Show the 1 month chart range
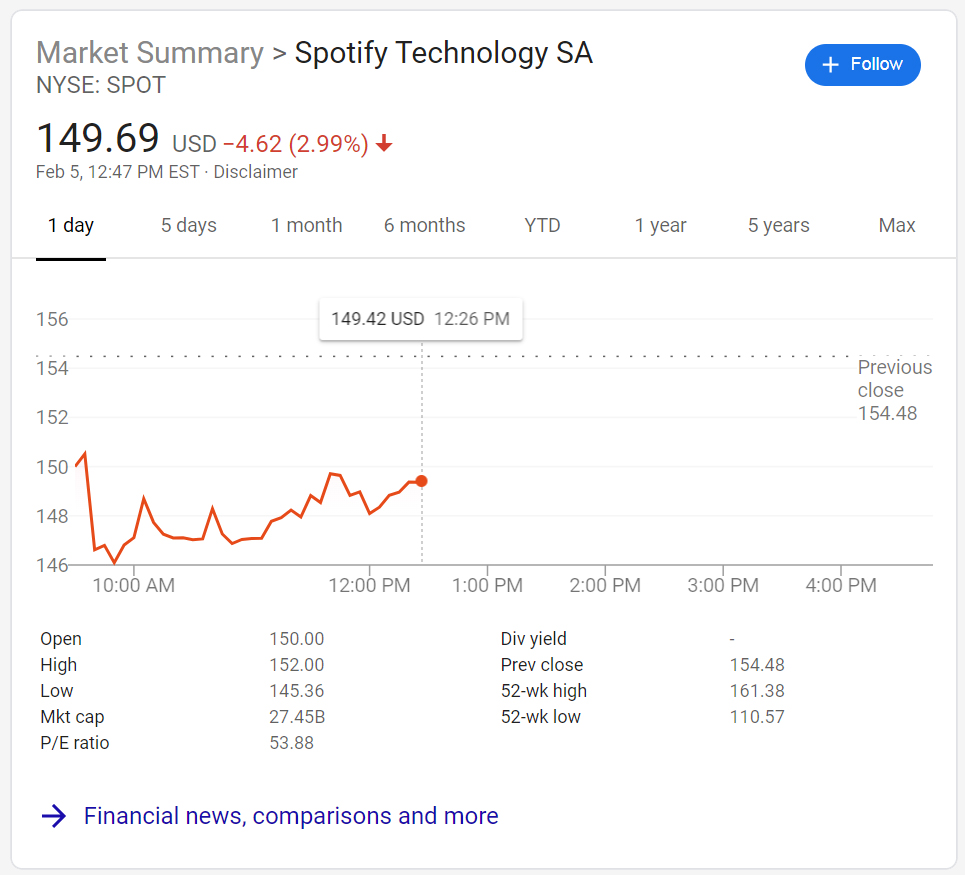 [307, 226]
